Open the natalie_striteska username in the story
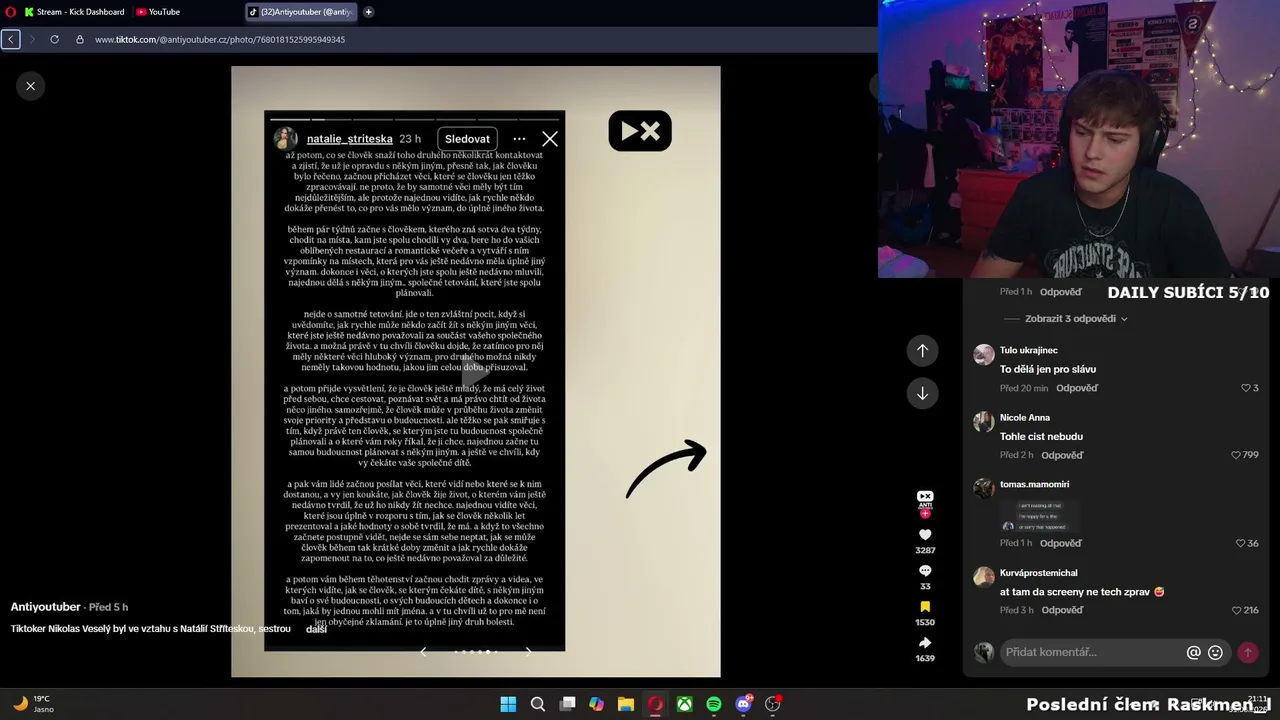The width and height of the screenshot is (1280, 720). click(x=349, y=139)
